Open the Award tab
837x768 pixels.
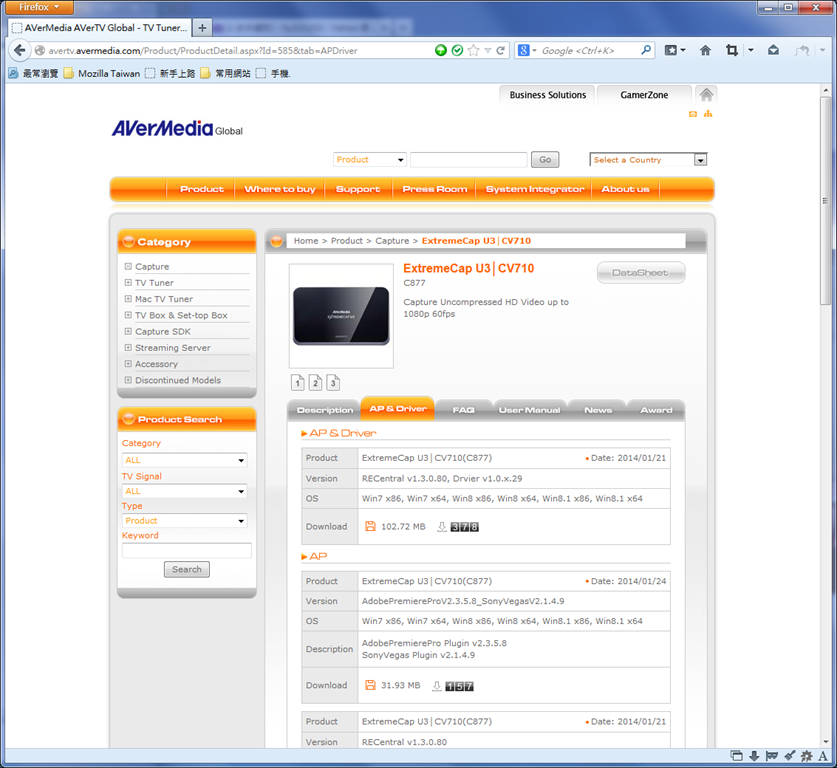[656, 410]
